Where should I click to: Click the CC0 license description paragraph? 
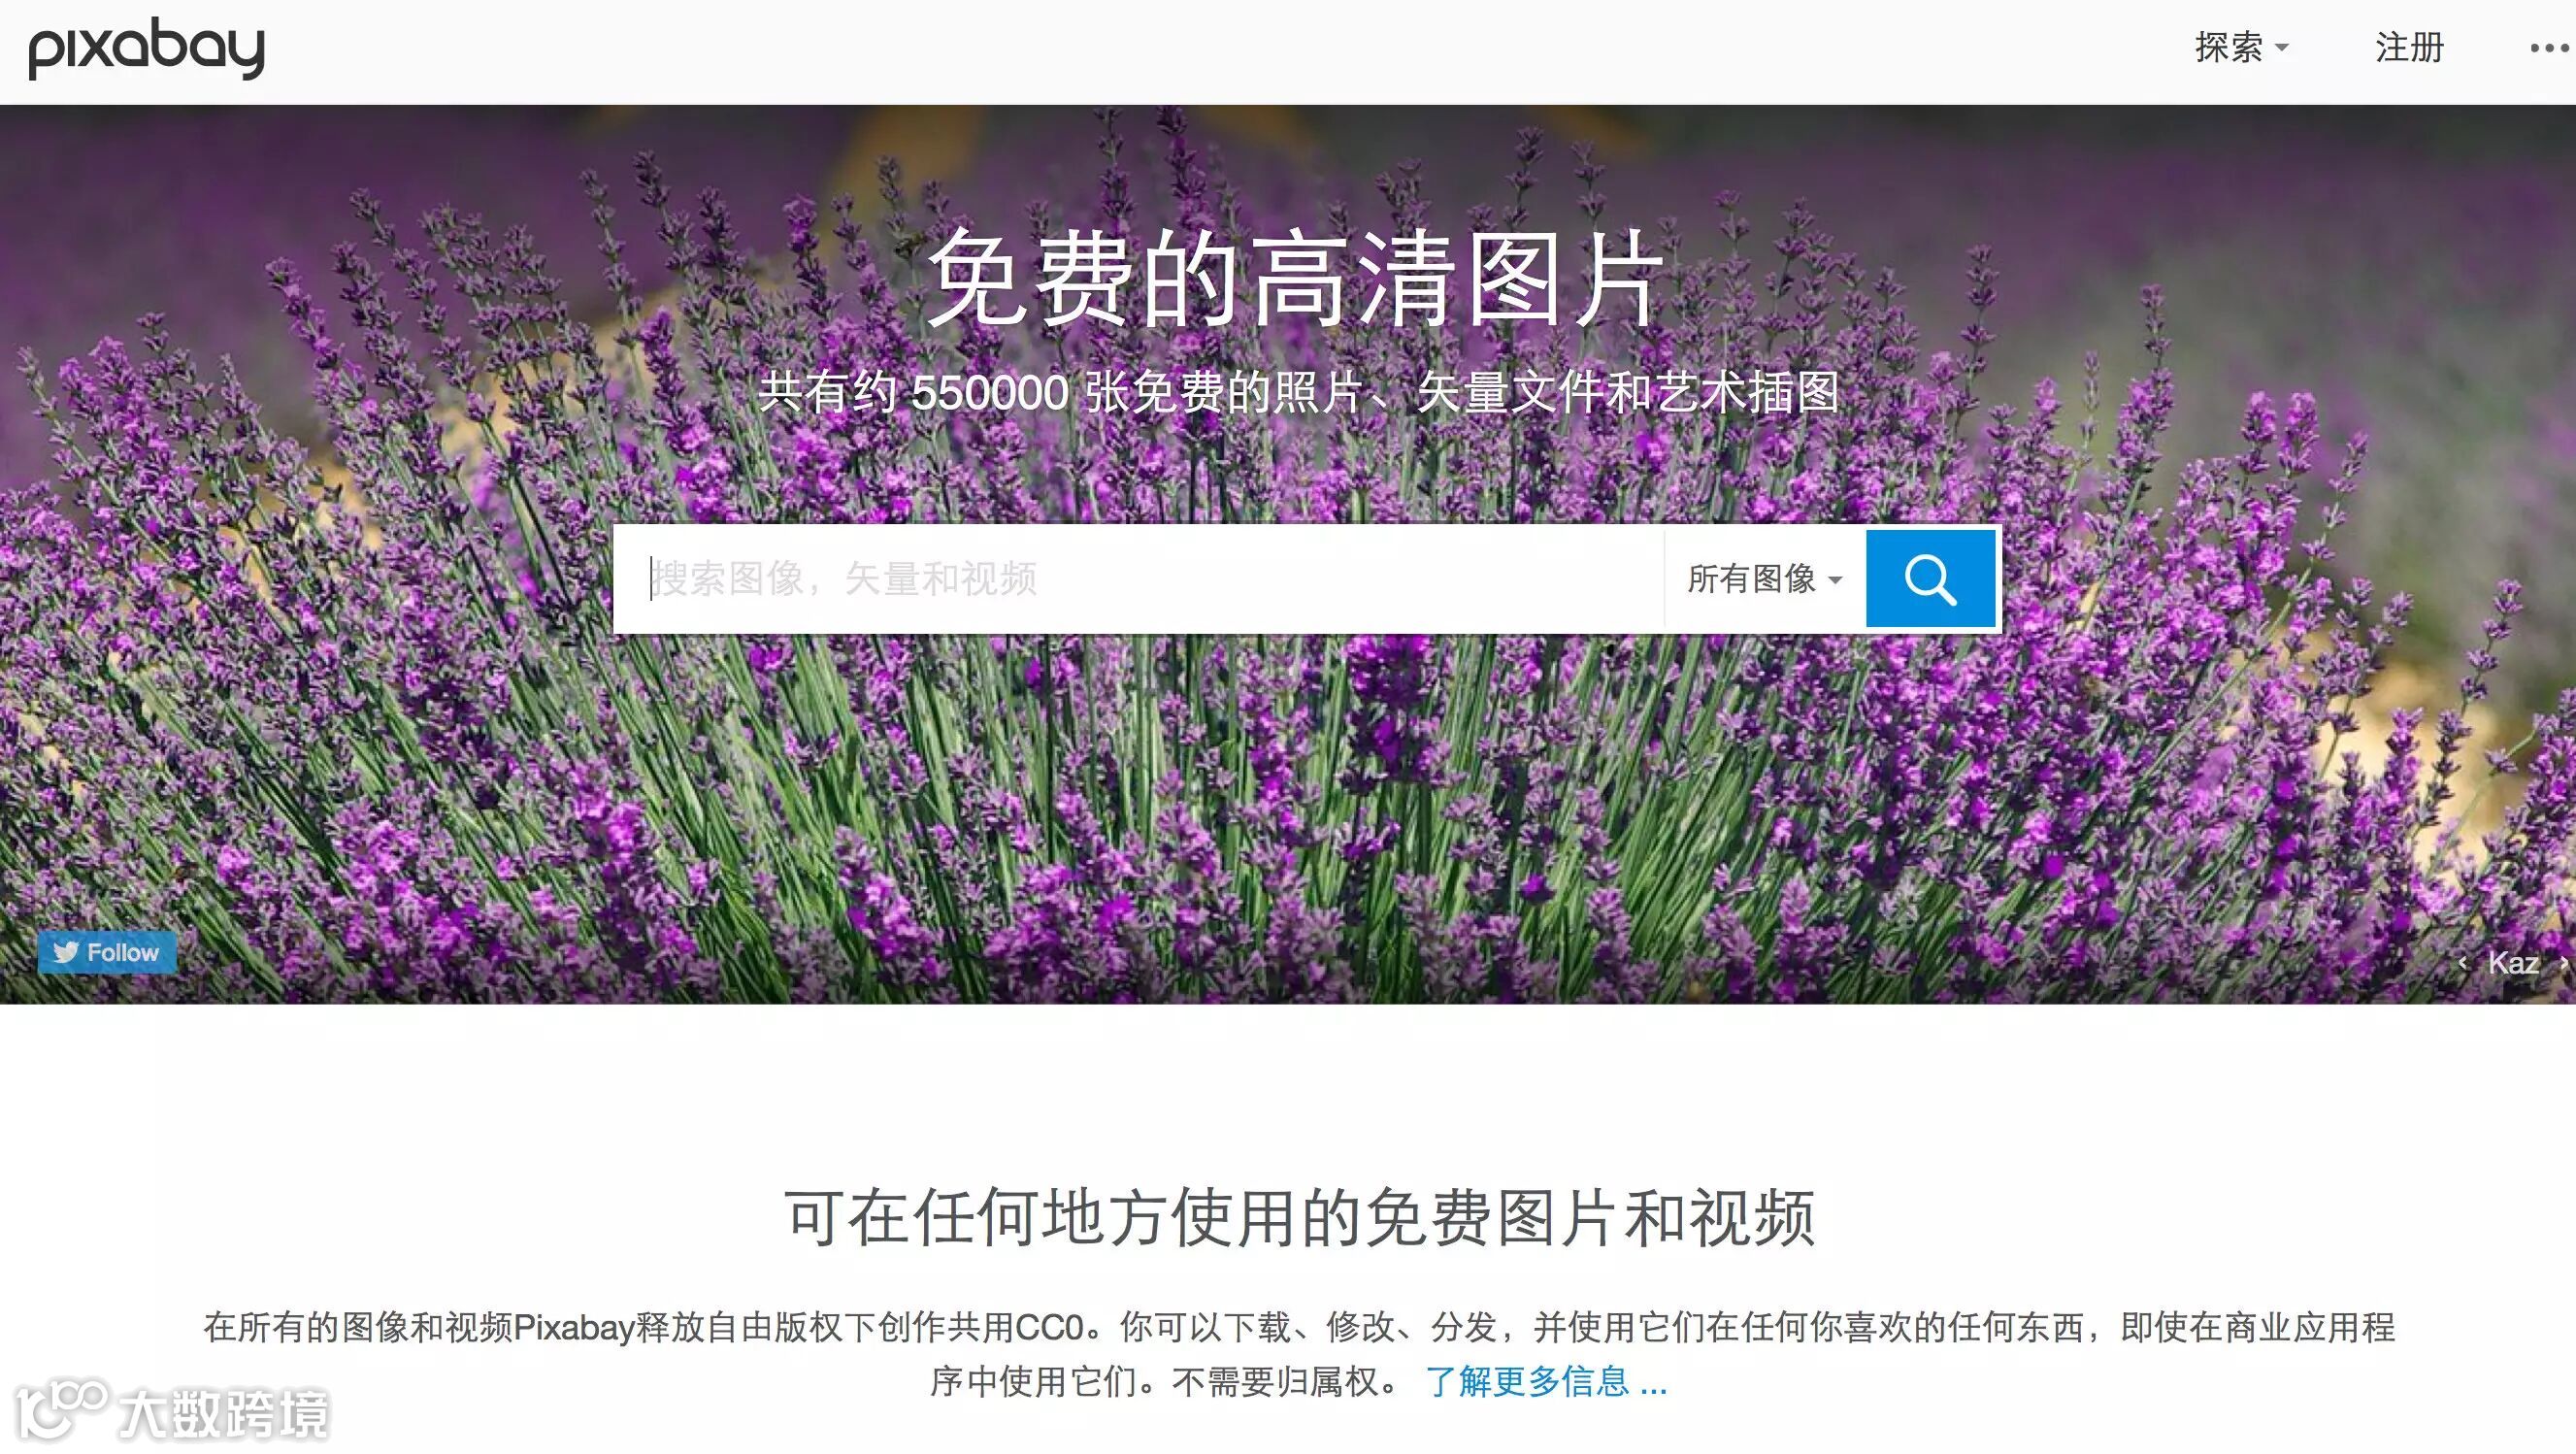tap(1299, 1328)
